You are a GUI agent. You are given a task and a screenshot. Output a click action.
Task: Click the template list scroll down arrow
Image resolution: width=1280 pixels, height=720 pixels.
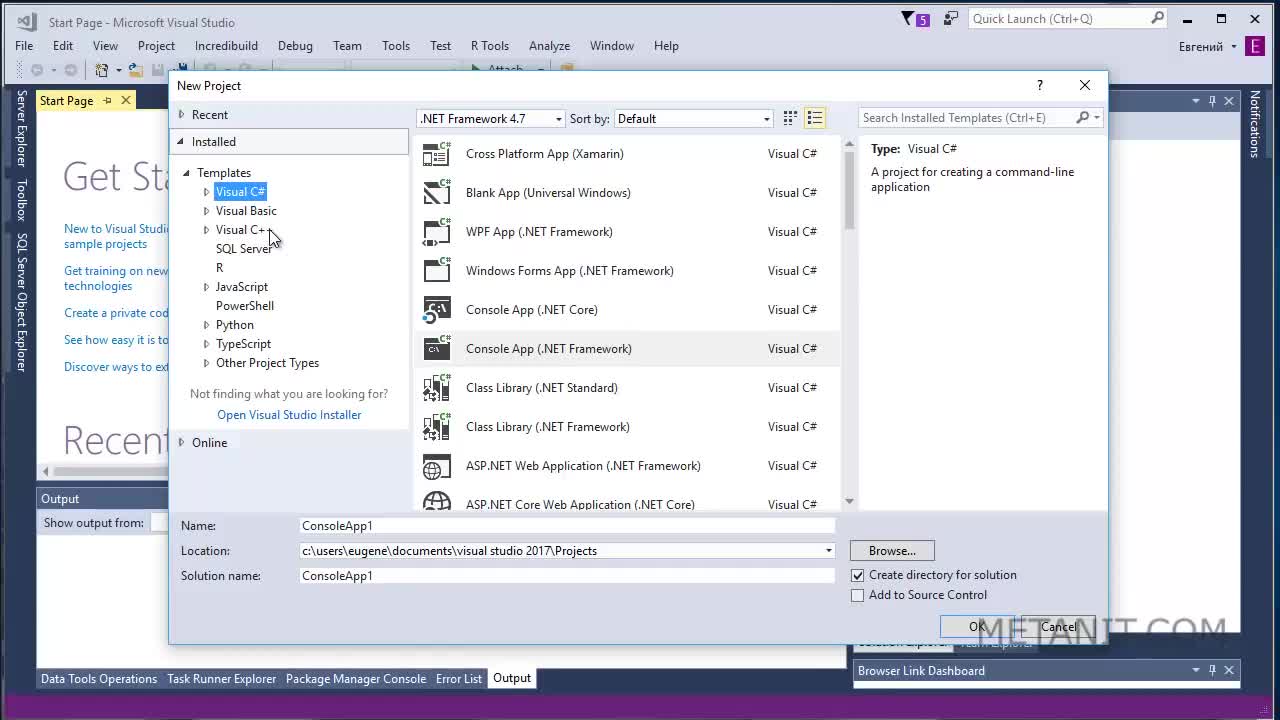[x=849, y=502]
